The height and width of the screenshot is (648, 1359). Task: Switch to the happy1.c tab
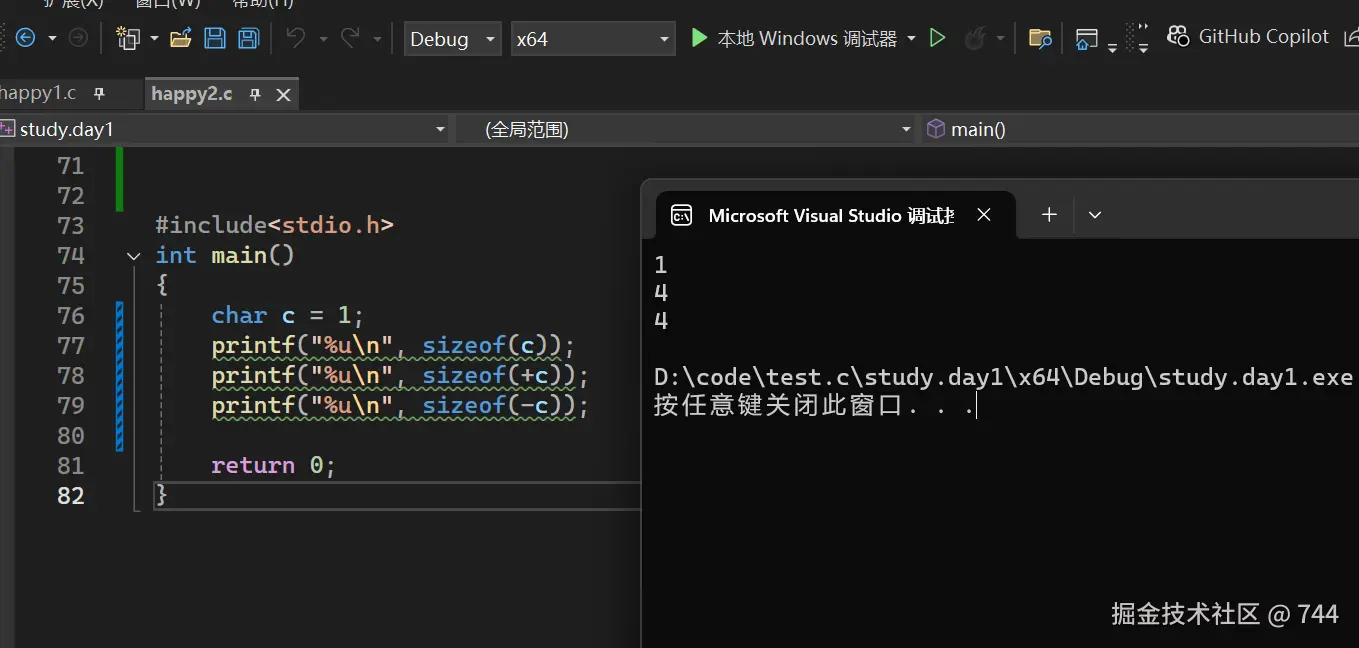pyautogui.click(x=40, y=92)
